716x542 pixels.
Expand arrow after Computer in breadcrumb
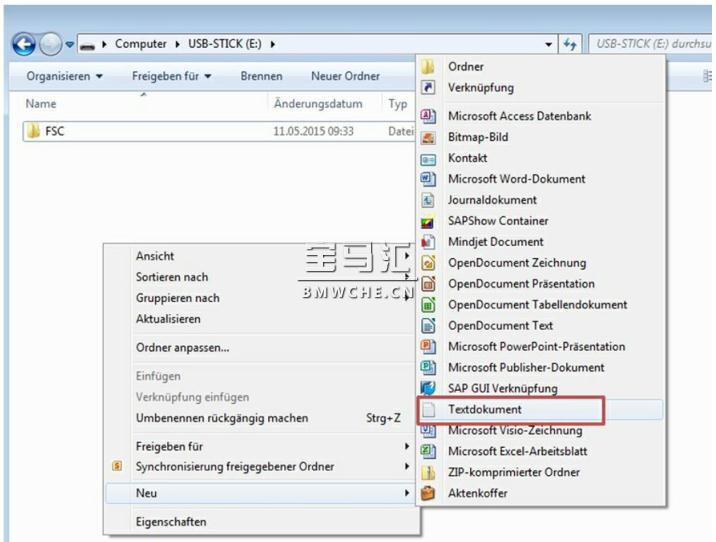click(x=177, y=44)
